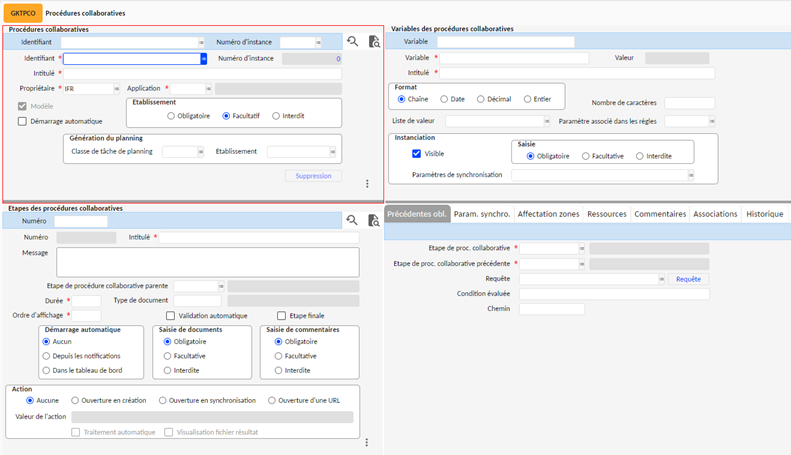Click the GKTPCO transaction code badge
Viewport: 791px width, 455px height.
(21, 14)
